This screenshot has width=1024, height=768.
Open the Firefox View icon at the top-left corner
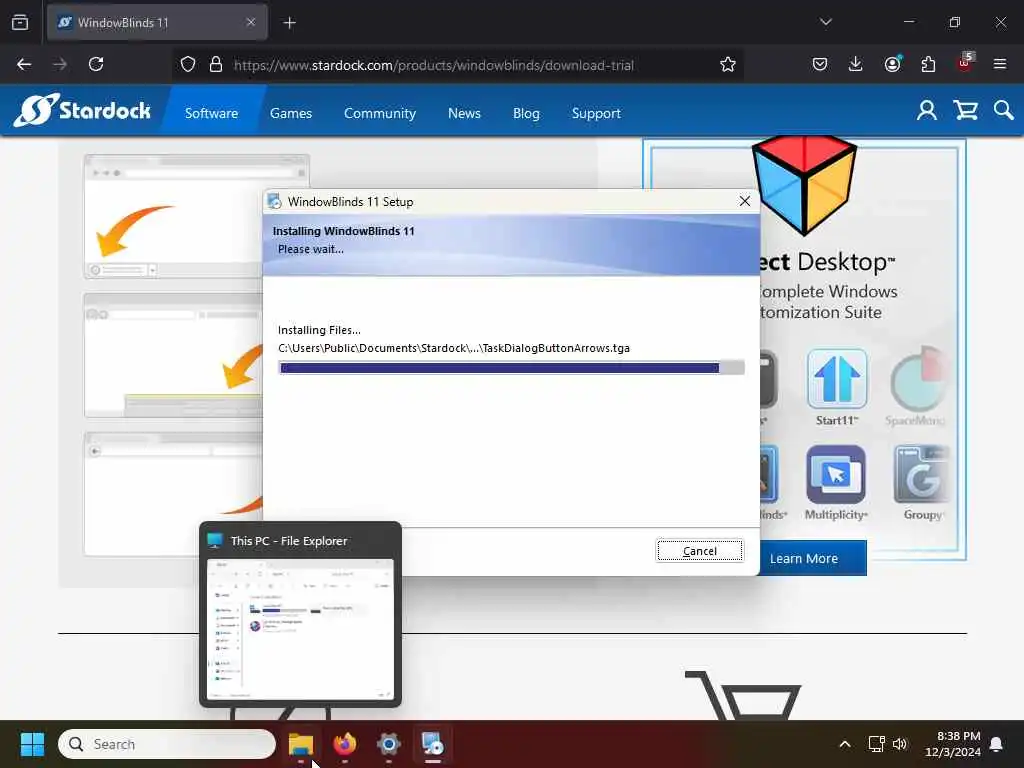[x=20, y=22]
